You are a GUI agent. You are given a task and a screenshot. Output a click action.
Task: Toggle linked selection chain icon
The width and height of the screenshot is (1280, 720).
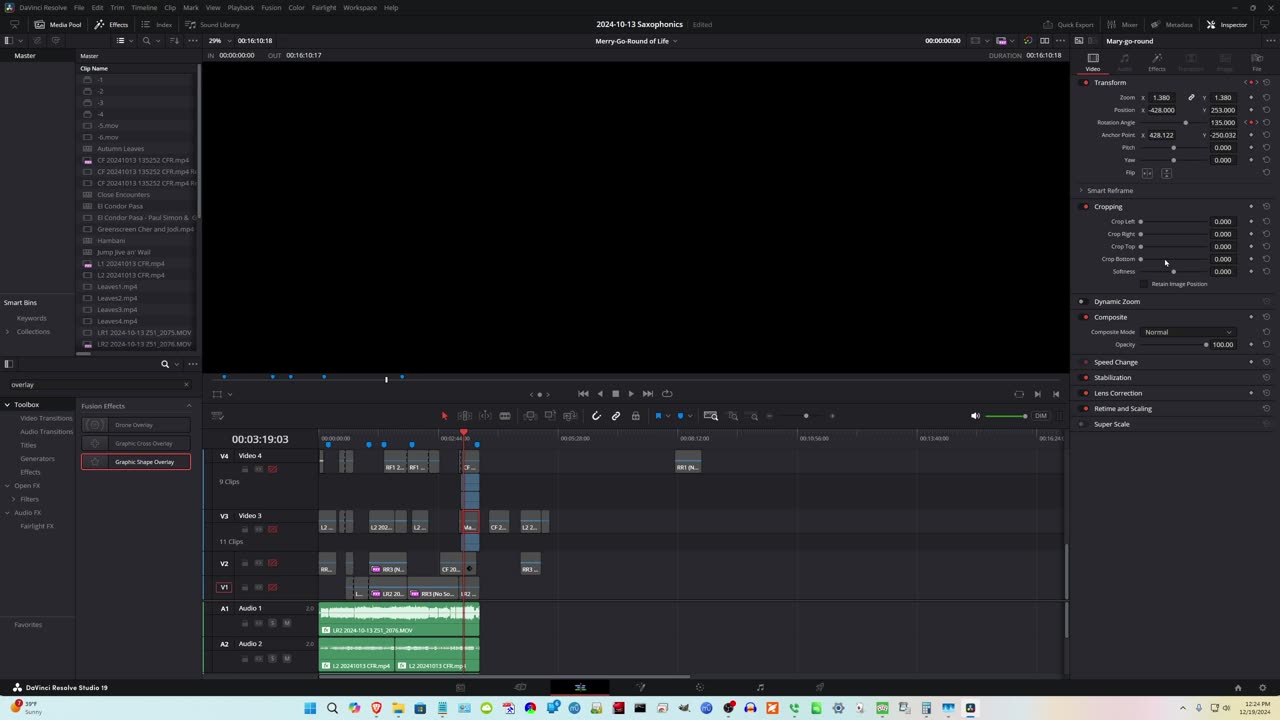pos(616,416)
